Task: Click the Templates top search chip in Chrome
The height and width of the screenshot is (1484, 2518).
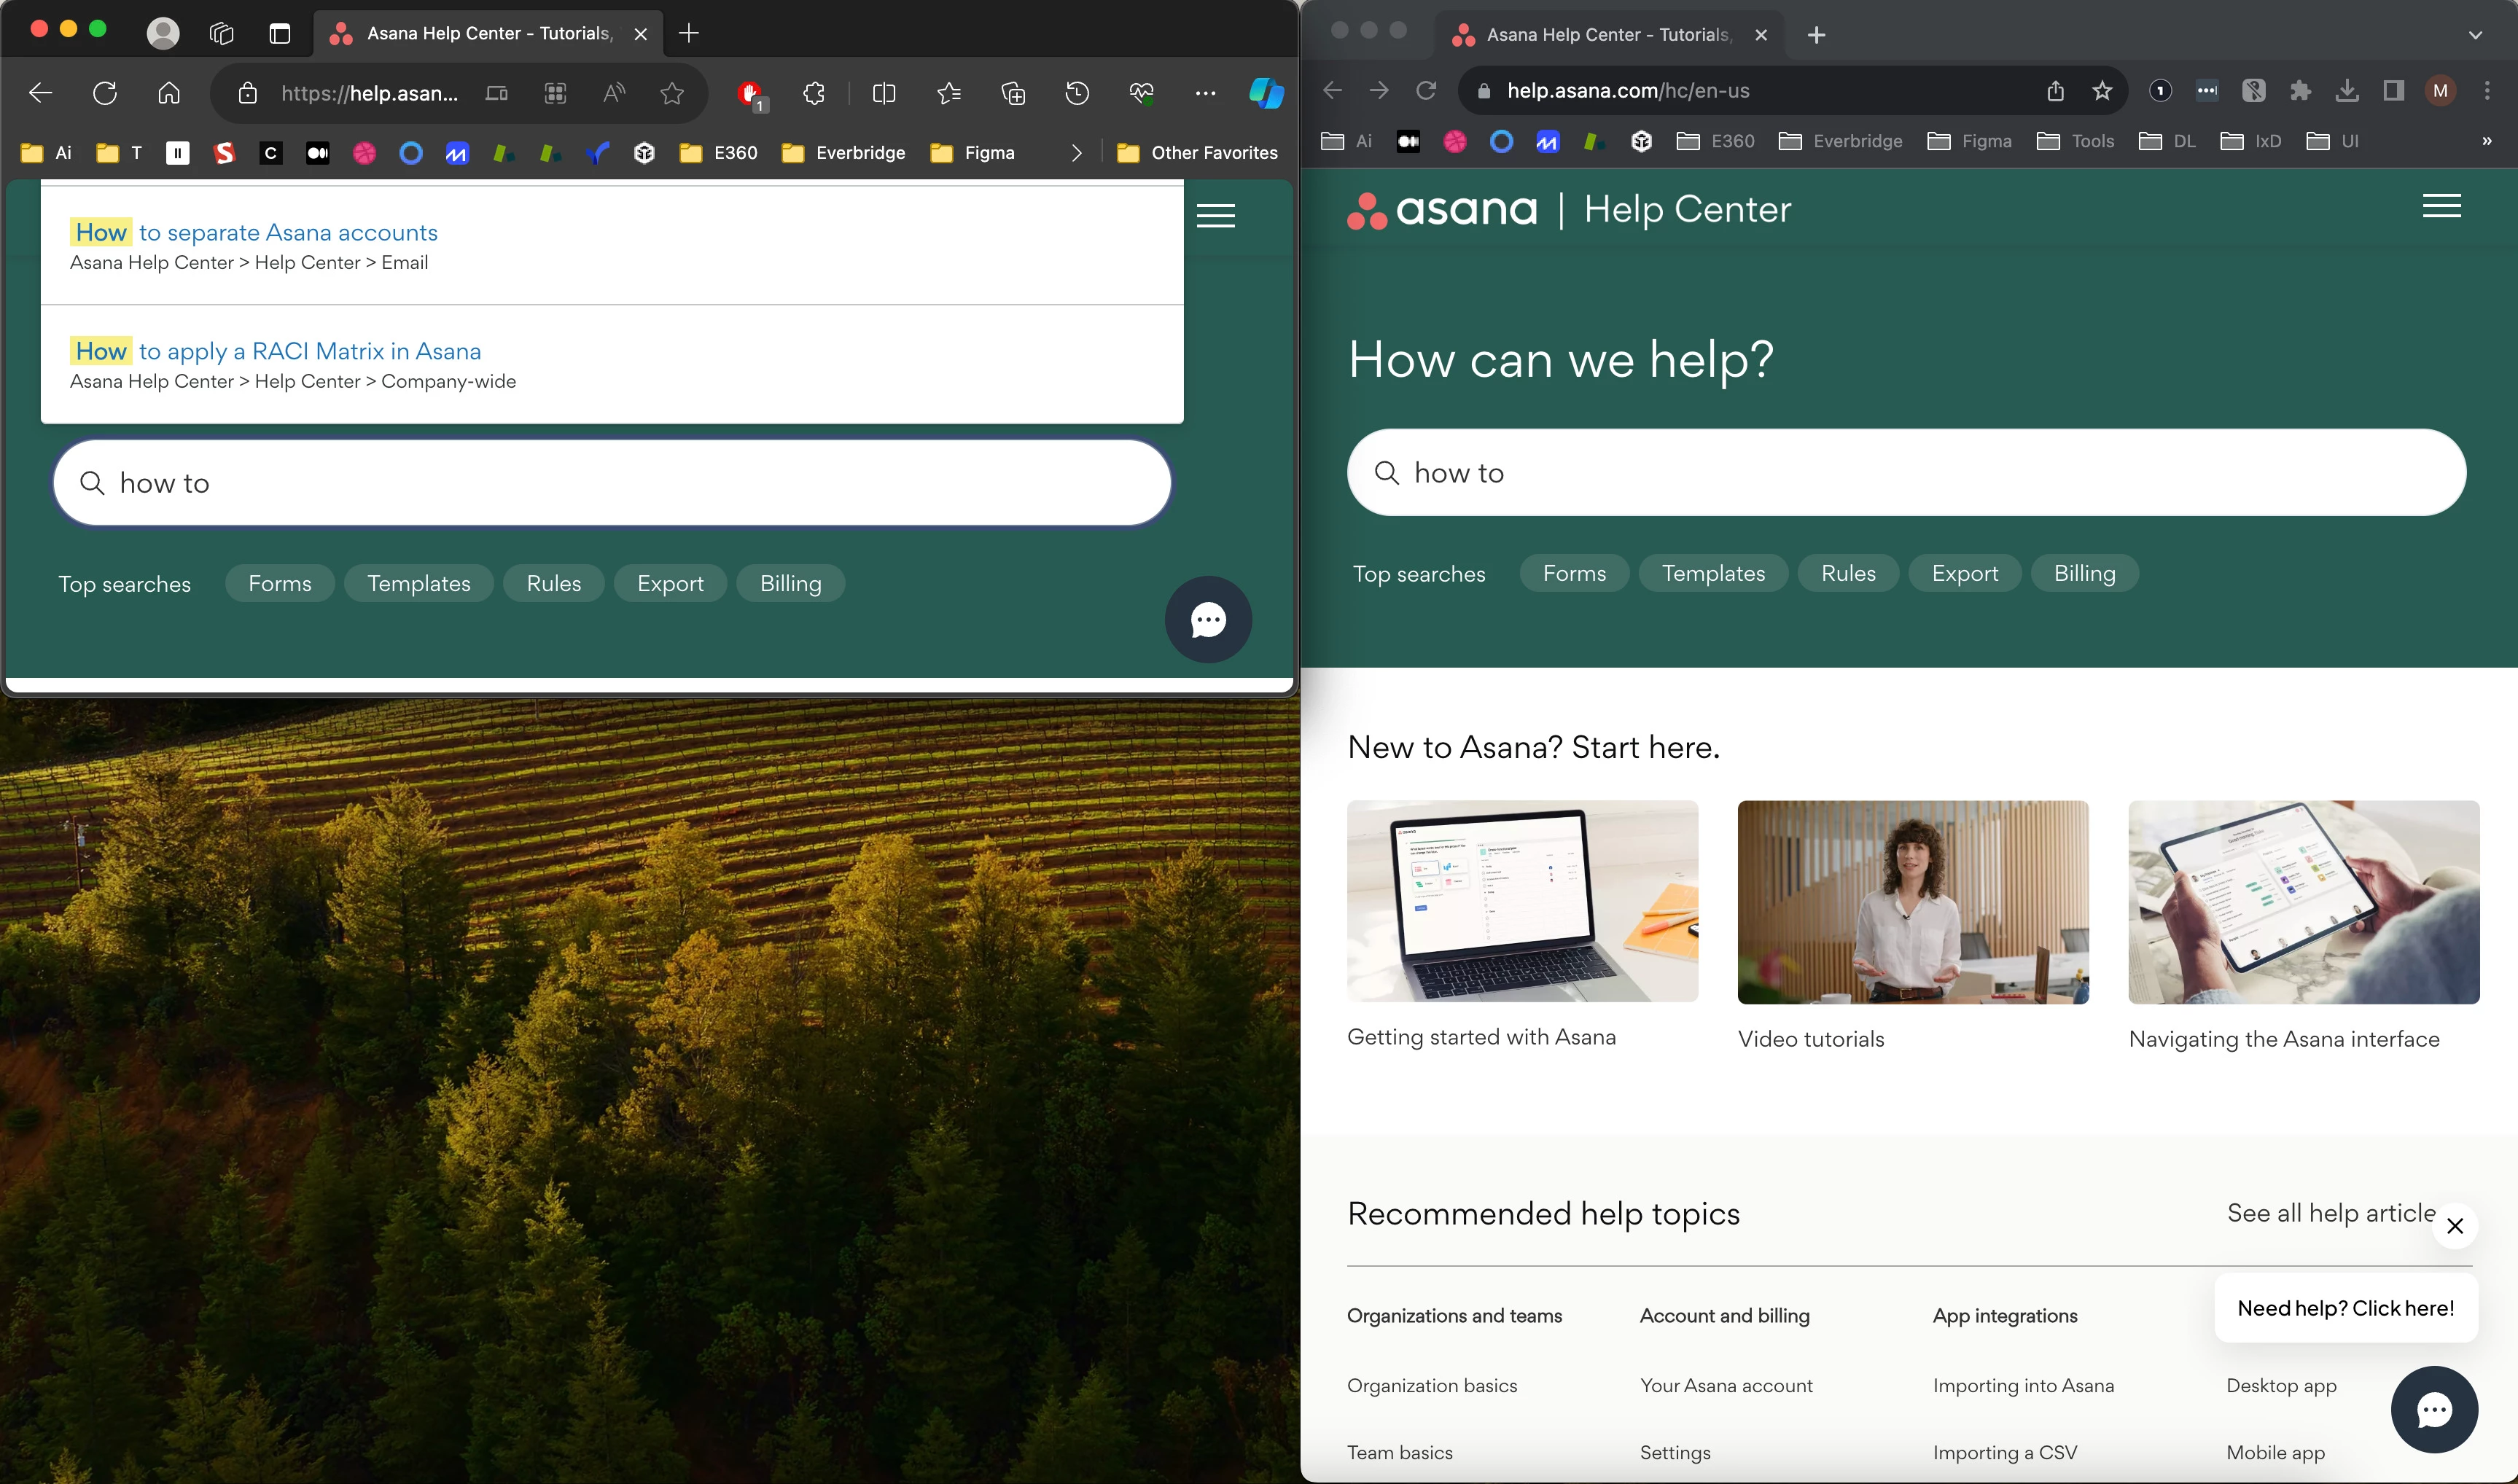Action: pyautogui.click(x=1713, y=573)
